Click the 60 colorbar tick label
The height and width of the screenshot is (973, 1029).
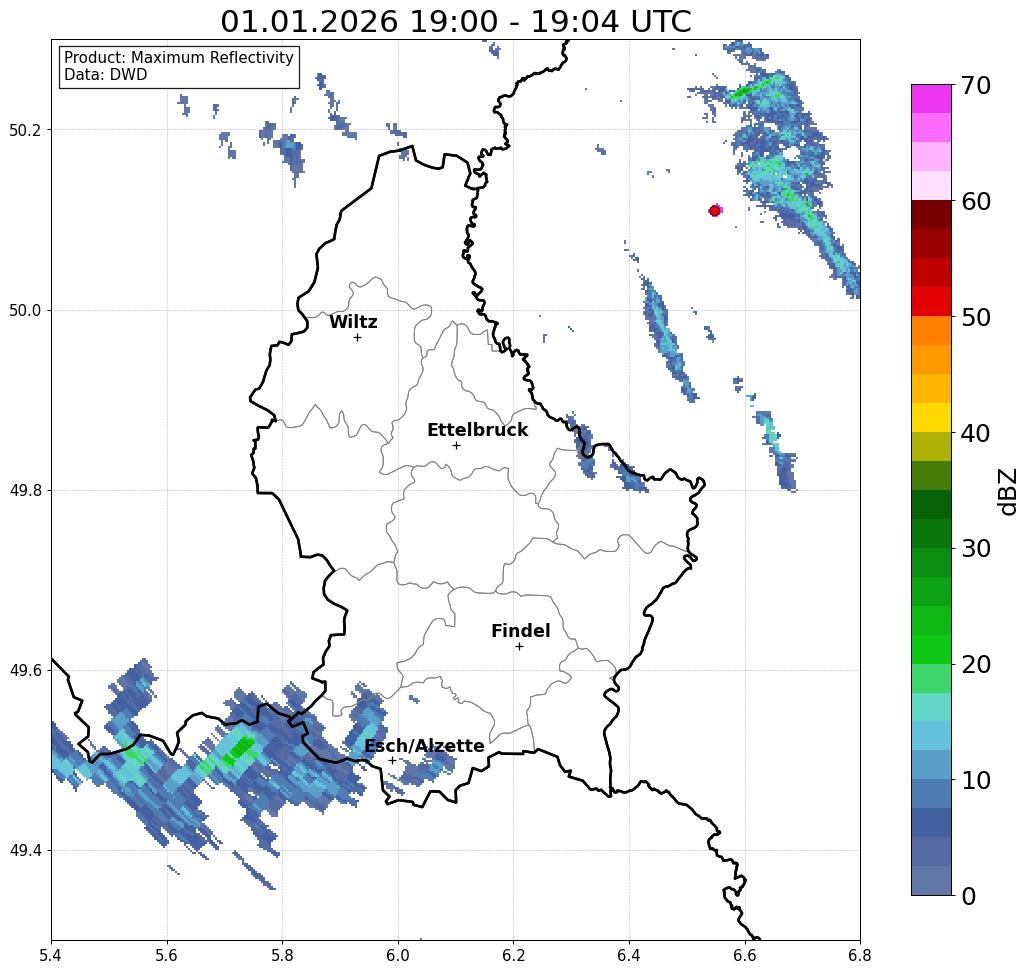coord(976,201)
